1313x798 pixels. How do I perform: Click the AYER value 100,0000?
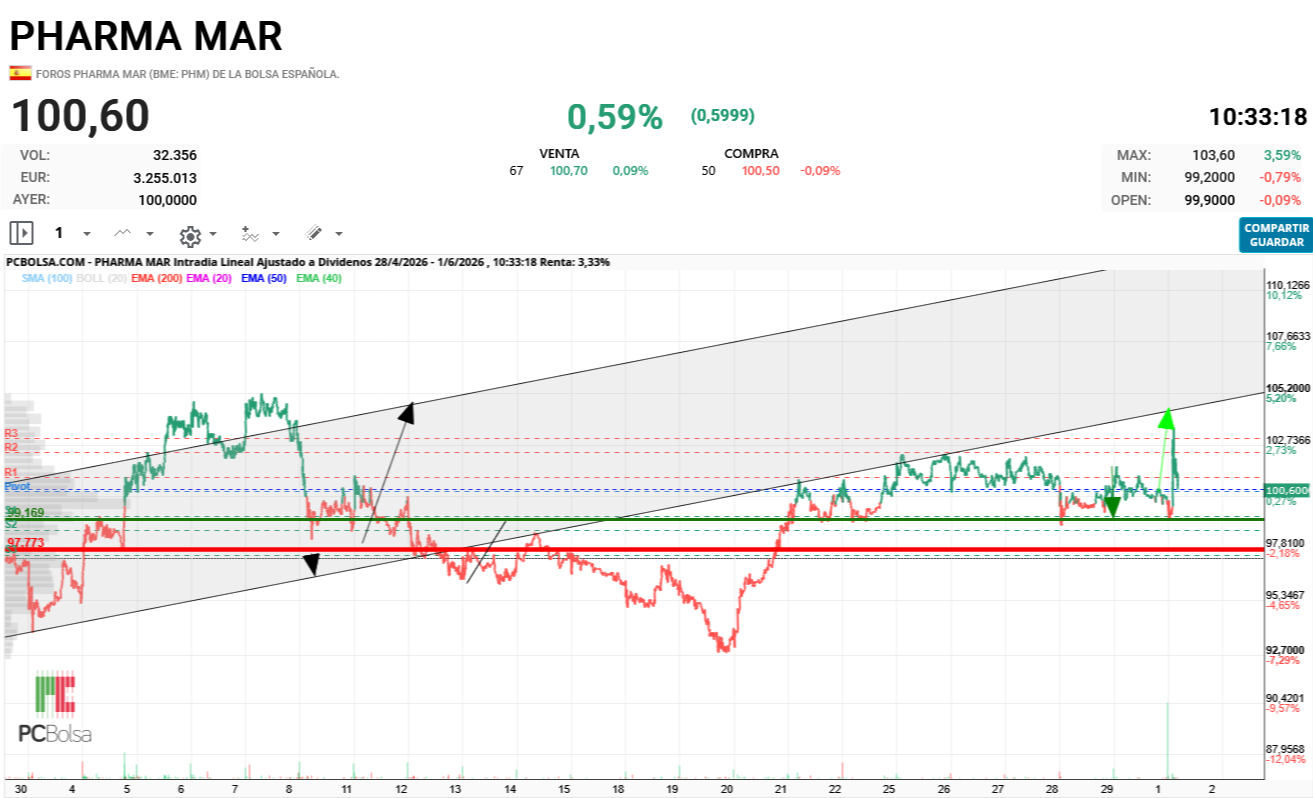[167, 199]
